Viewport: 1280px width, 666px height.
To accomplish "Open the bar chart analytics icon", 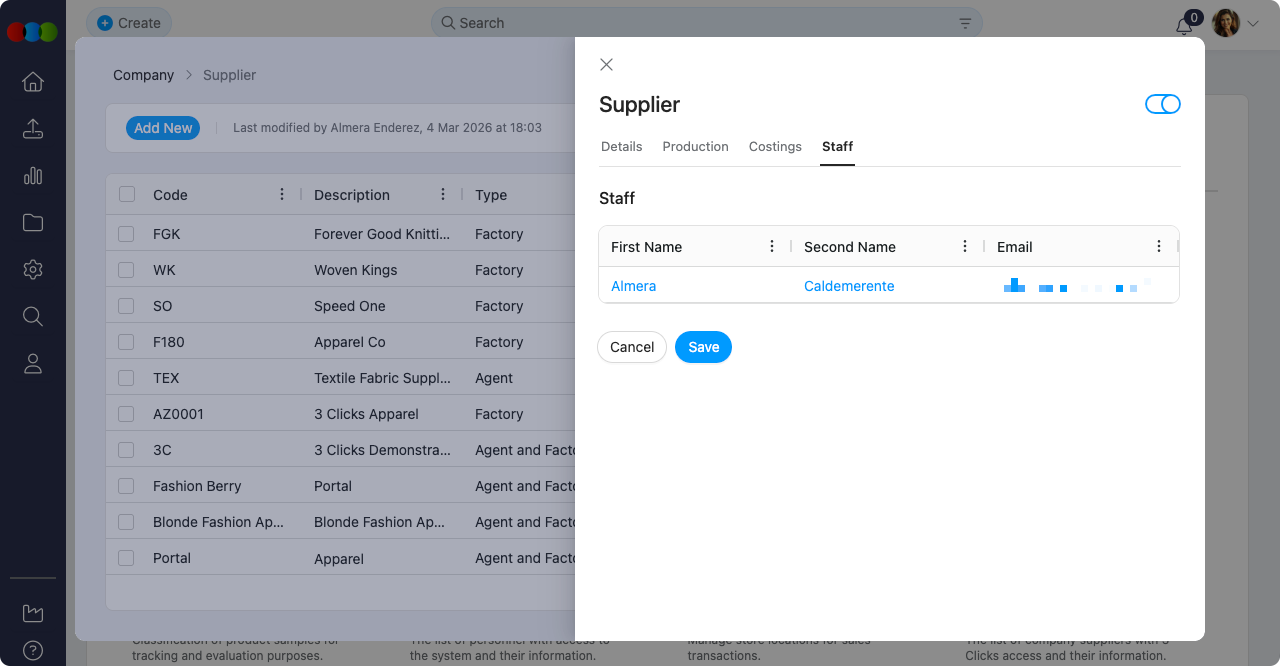I will click(33, 176).
